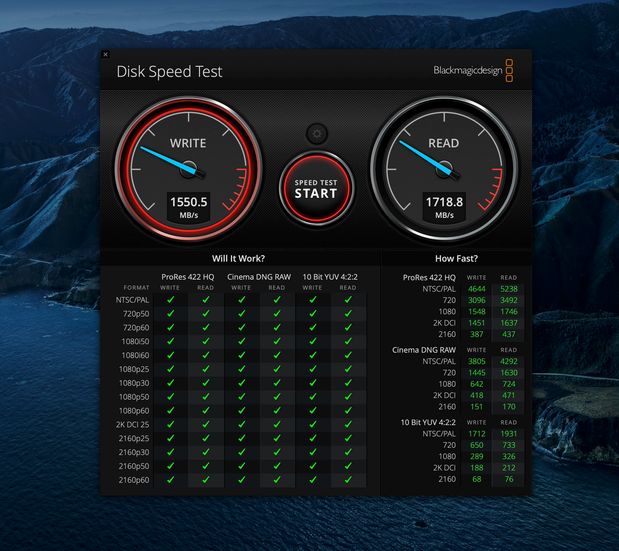Click the NTSC/PAL row label in Will It Work
Viewport: 619px width, 551px height.
(132, 300)
